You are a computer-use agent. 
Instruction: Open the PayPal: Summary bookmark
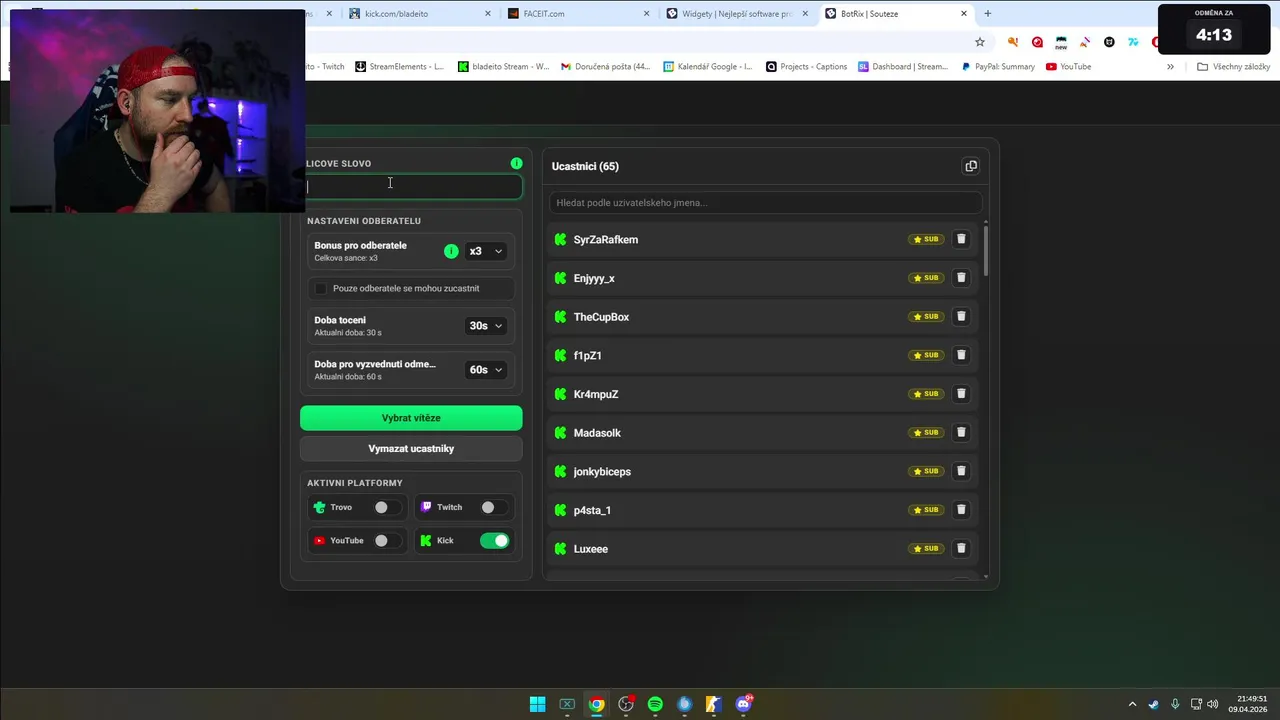[998, 67]
